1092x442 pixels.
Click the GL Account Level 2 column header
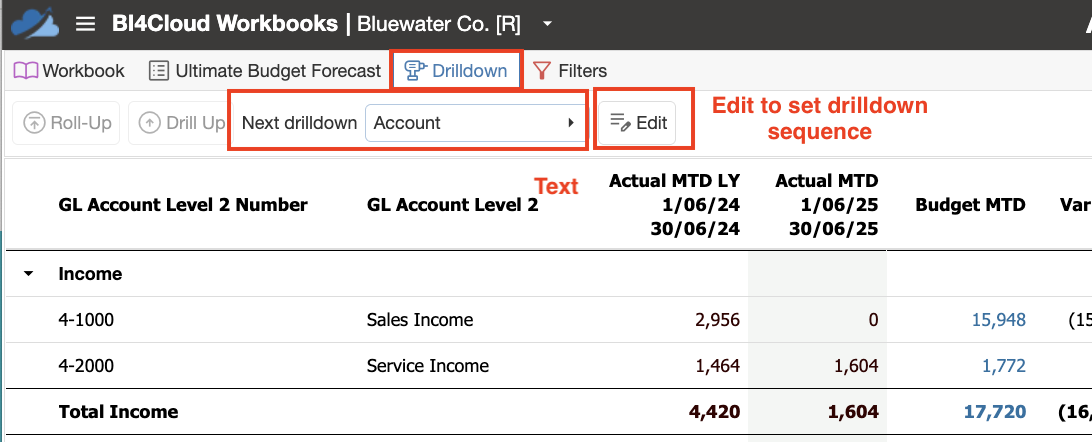(x=452, y=205)
